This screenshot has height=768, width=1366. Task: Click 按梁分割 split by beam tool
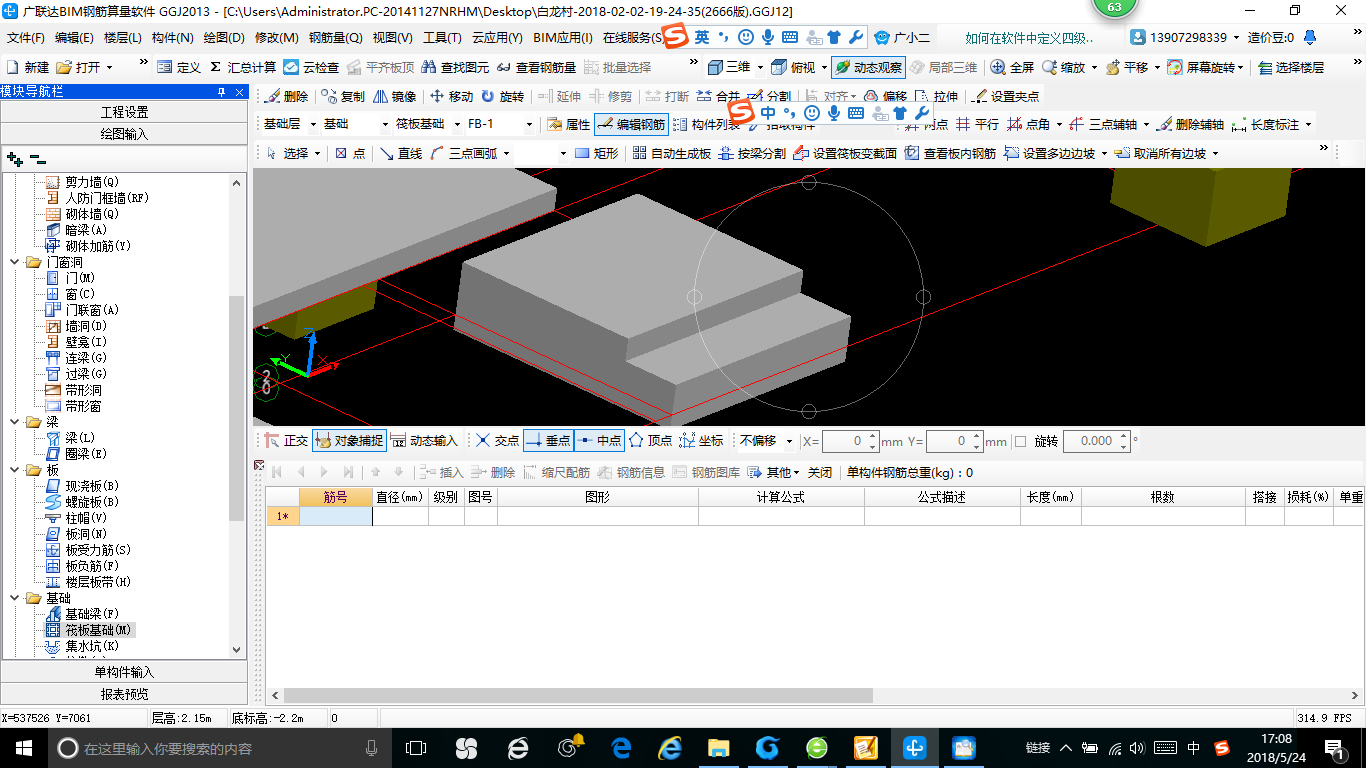tap(752, 153)
